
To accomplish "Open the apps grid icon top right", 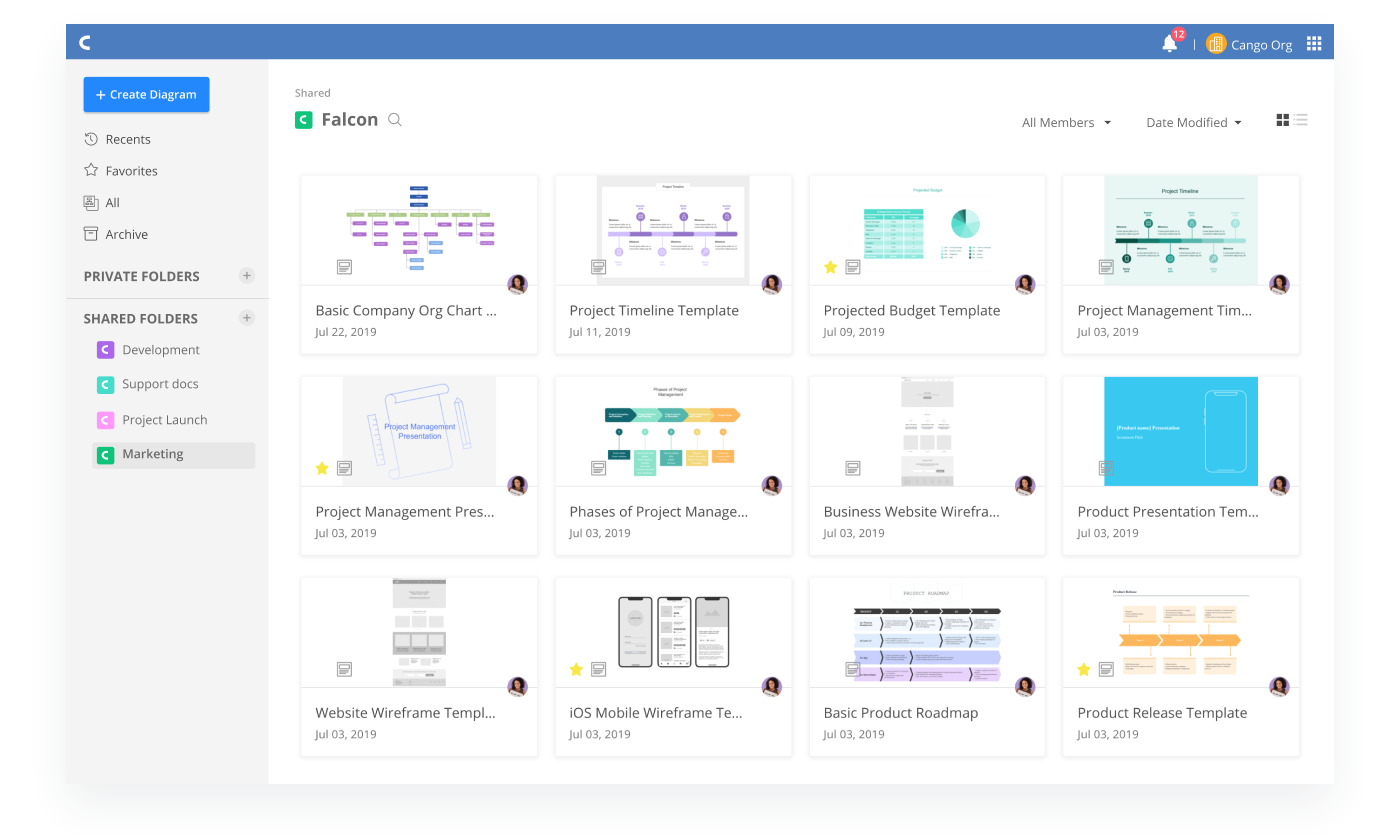I will click(1314, 42).
